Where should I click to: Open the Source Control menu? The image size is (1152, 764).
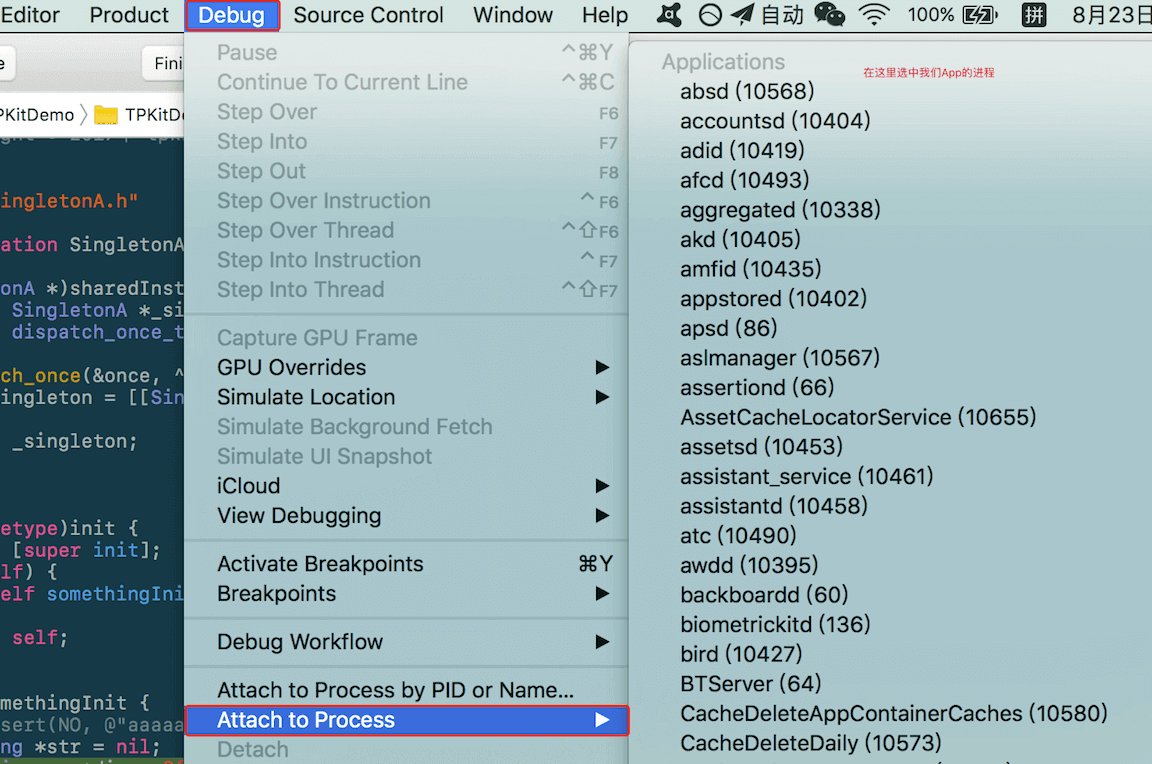click(x=368, y=15)
